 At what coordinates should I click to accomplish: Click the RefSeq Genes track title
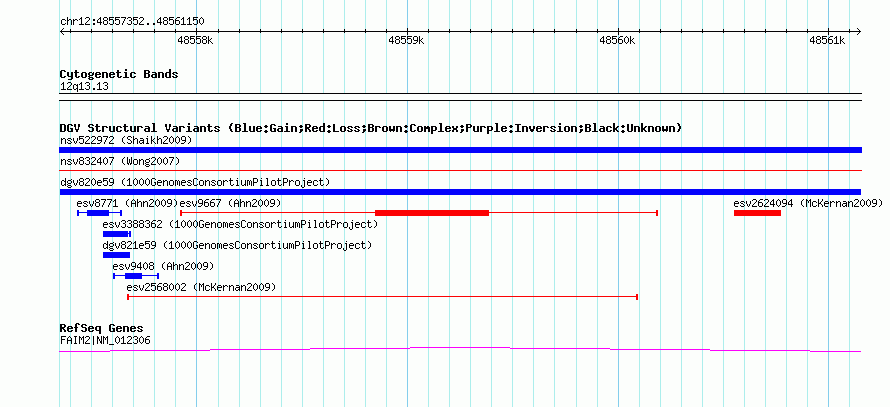pos(101,328)
